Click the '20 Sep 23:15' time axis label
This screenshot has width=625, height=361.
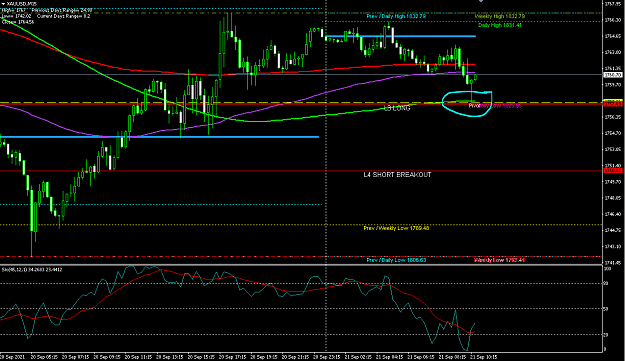327,357
